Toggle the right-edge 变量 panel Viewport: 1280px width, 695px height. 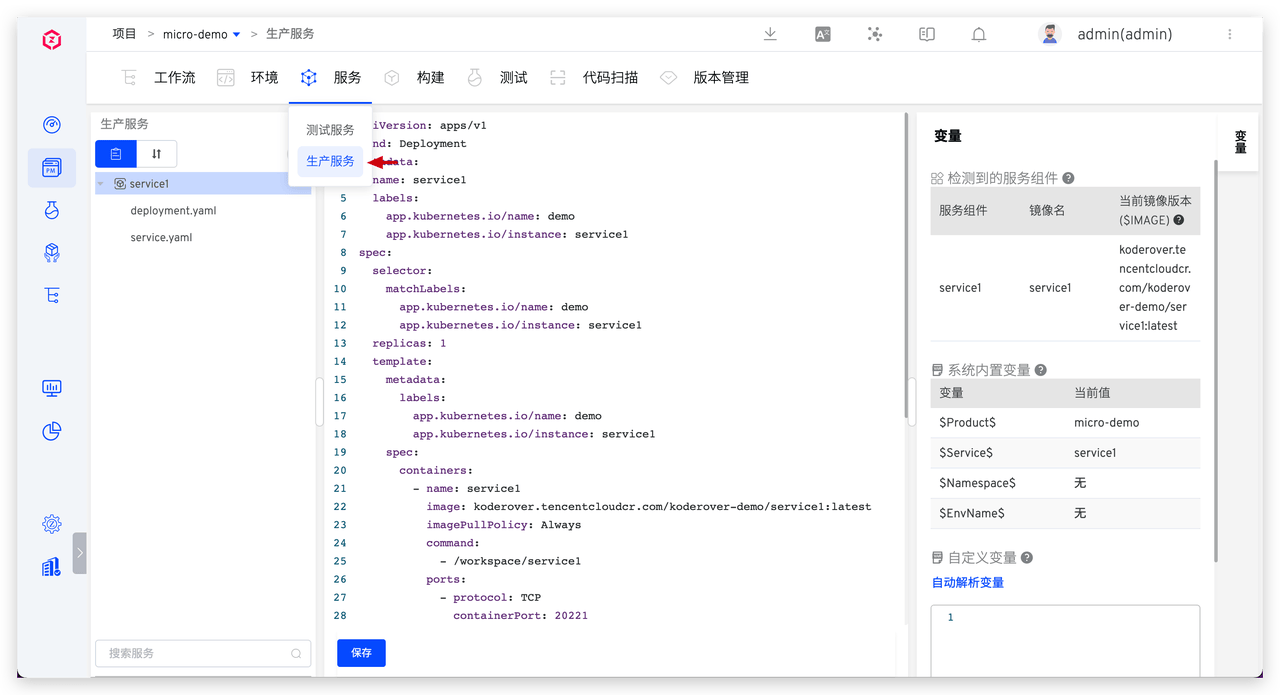point(1239,143)
